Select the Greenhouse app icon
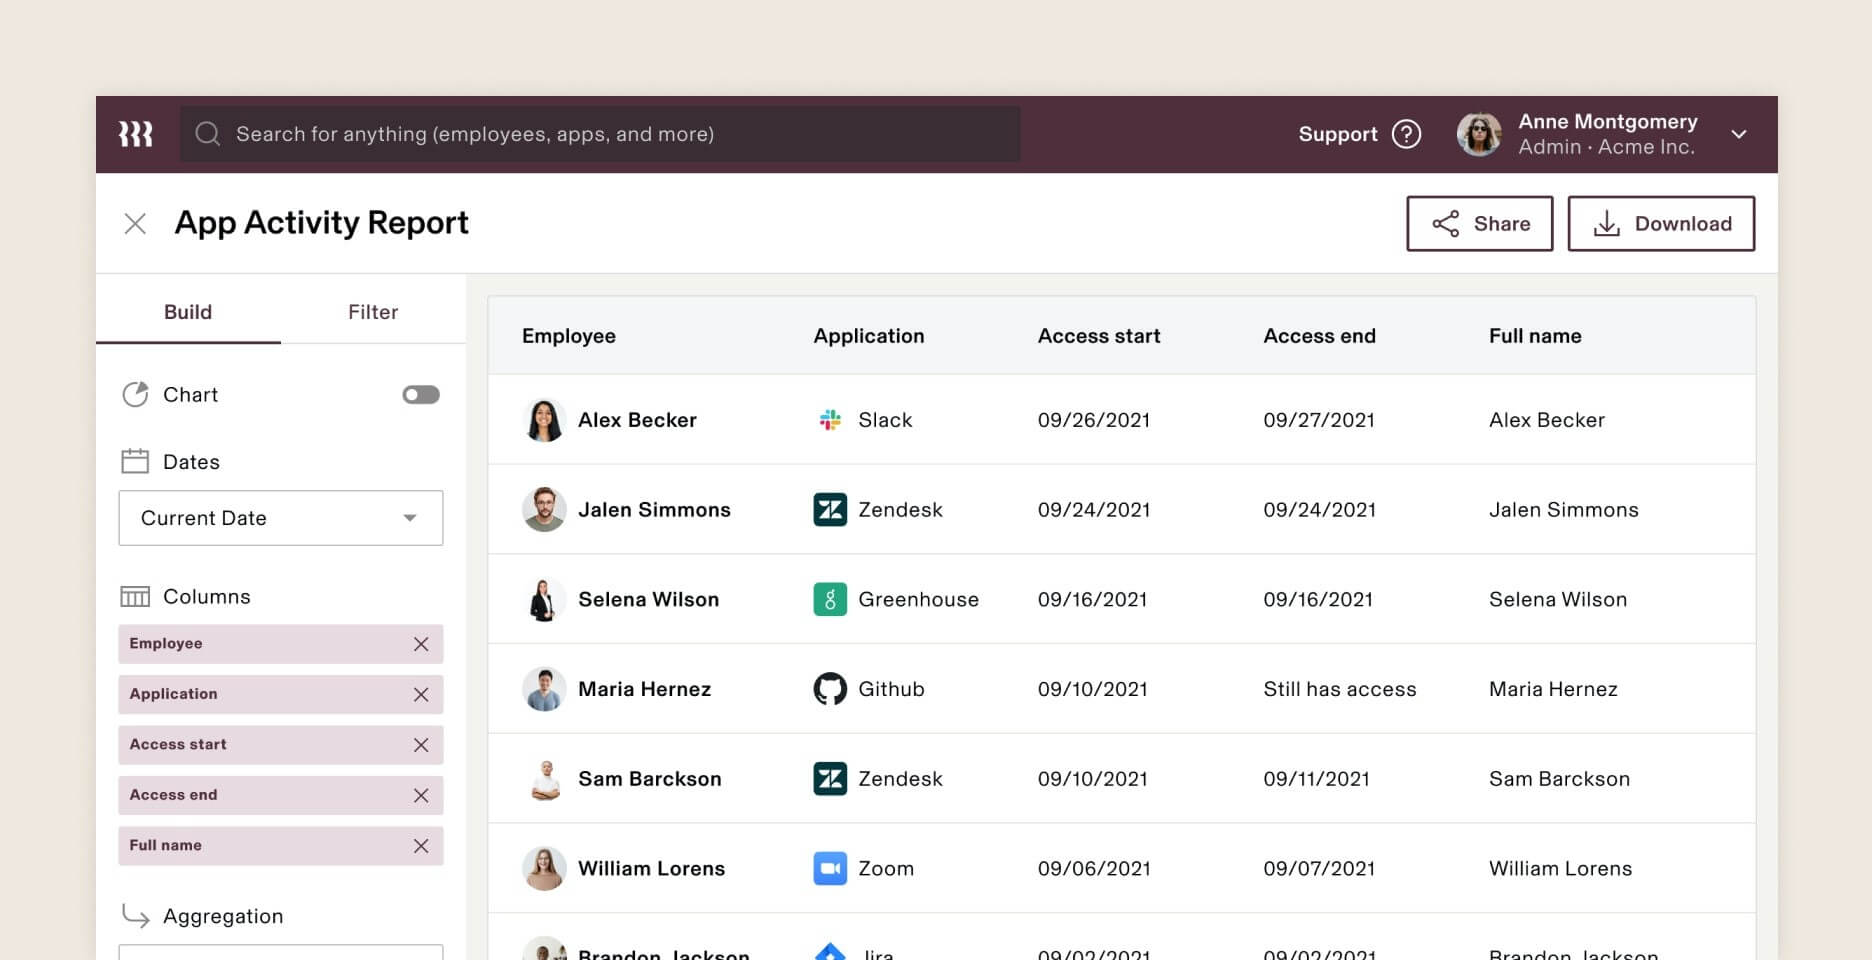 pyautogui.click(x=829, y=599)
